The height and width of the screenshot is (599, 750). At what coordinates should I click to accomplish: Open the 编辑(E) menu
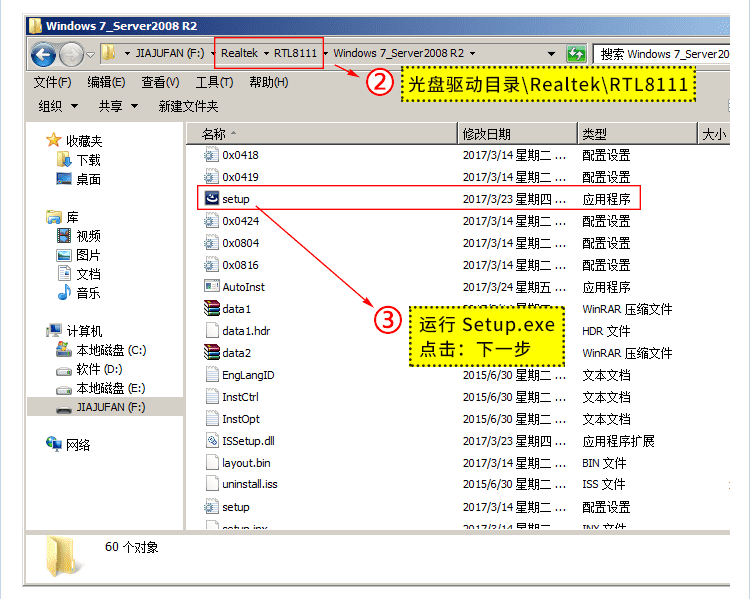tap(106, 82)
